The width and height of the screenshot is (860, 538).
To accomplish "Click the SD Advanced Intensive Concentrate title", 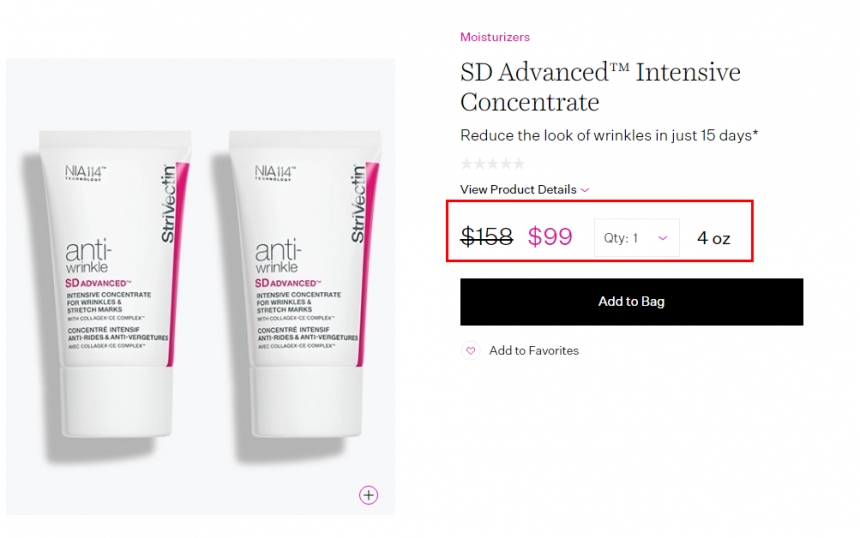I will (600, 87).
